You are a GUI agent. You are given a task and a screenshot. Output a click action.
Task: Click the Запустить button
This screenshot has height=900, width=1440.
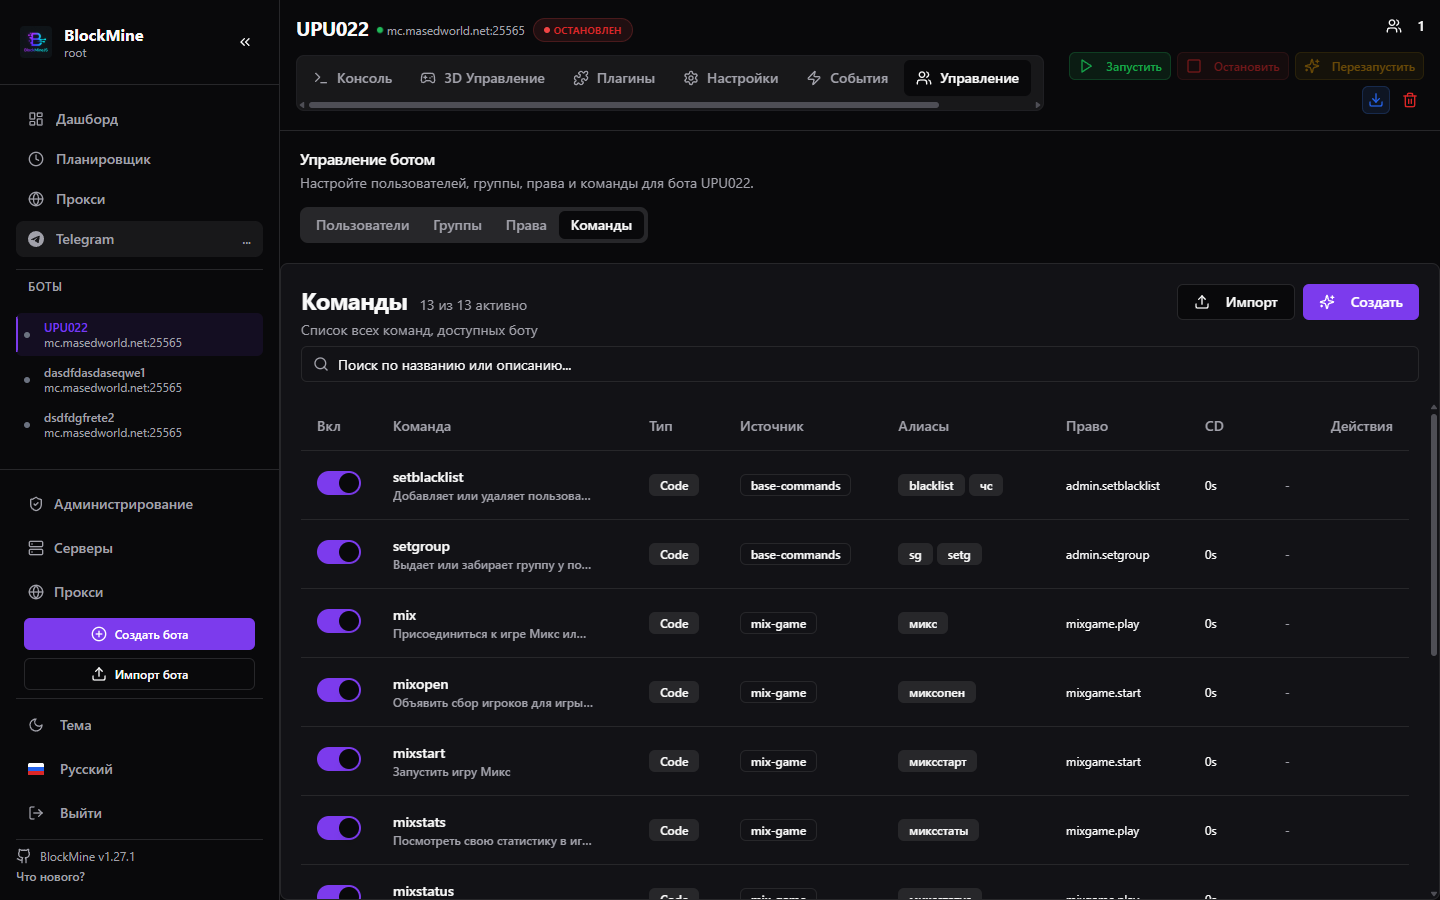pos(1120,67)
